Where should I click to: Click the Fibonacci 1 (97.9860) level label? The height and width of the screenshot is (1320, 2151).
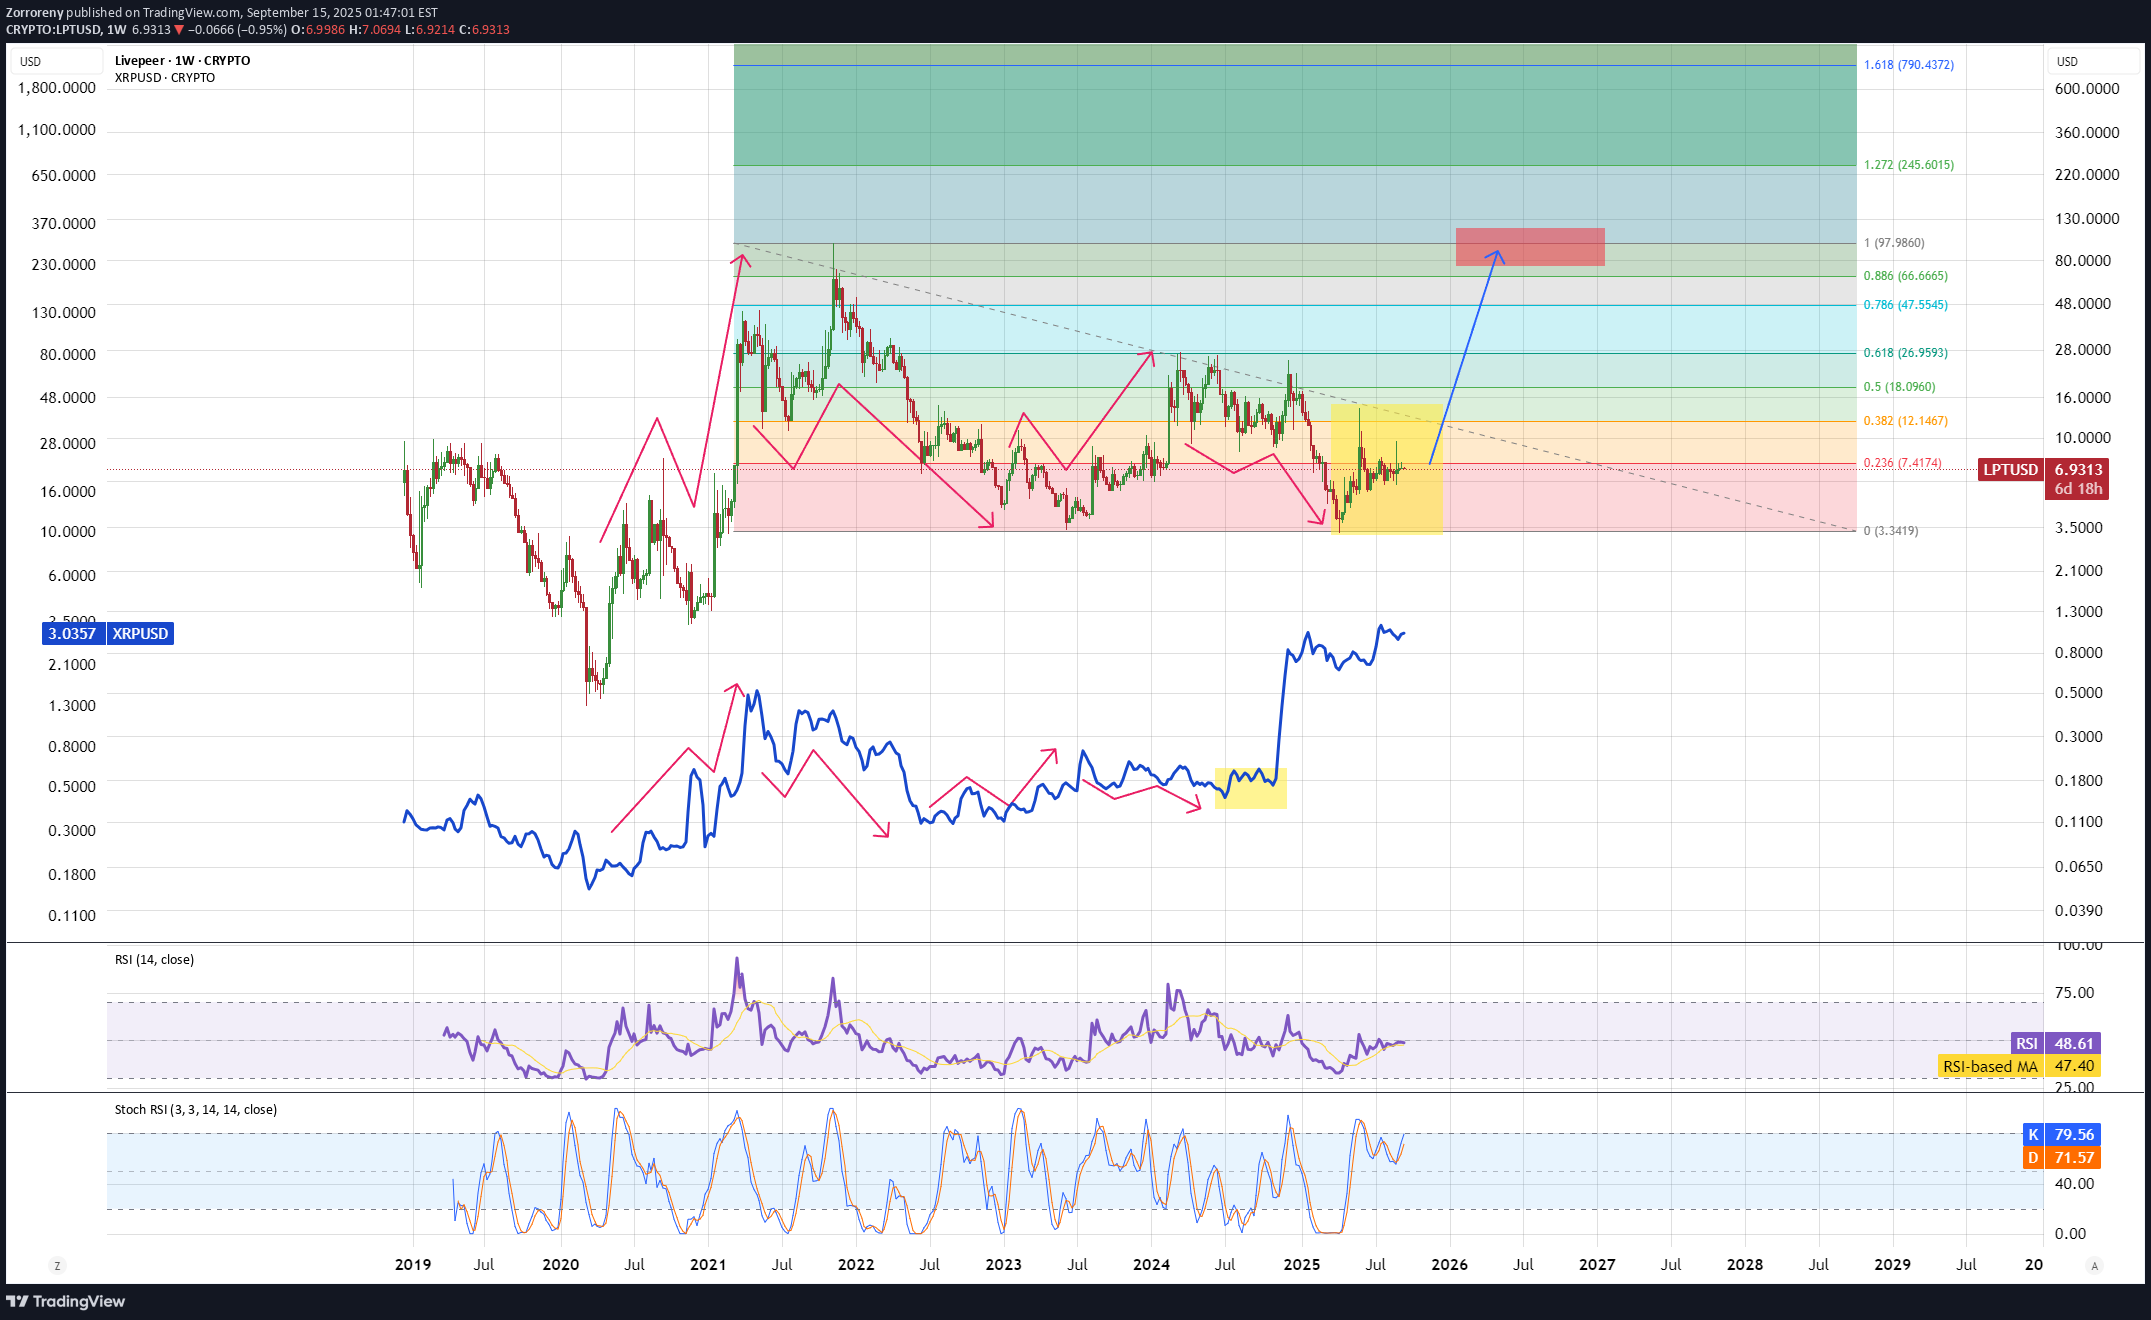[1894, 242]
